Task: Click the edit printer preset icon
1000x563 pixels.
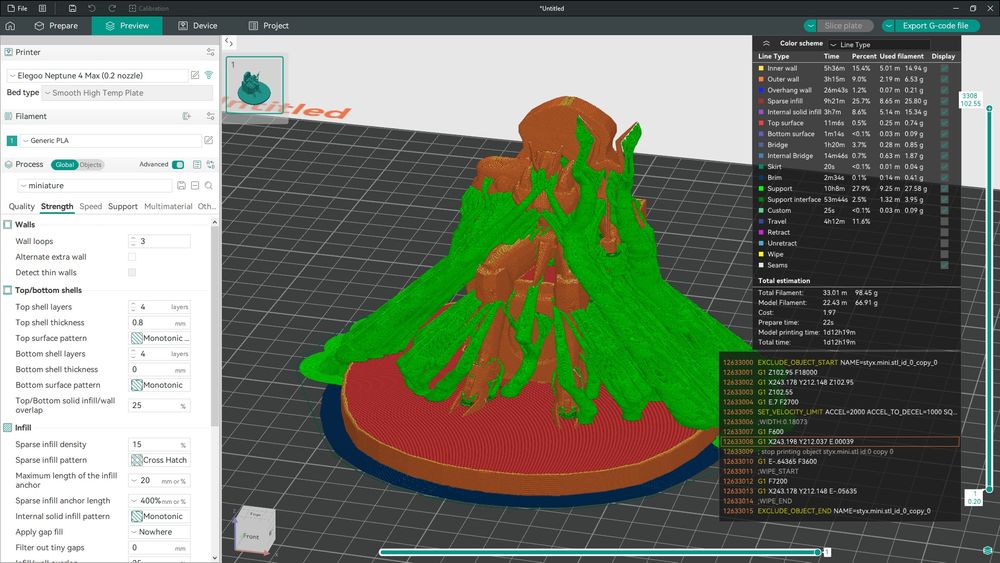Action: 195,75
